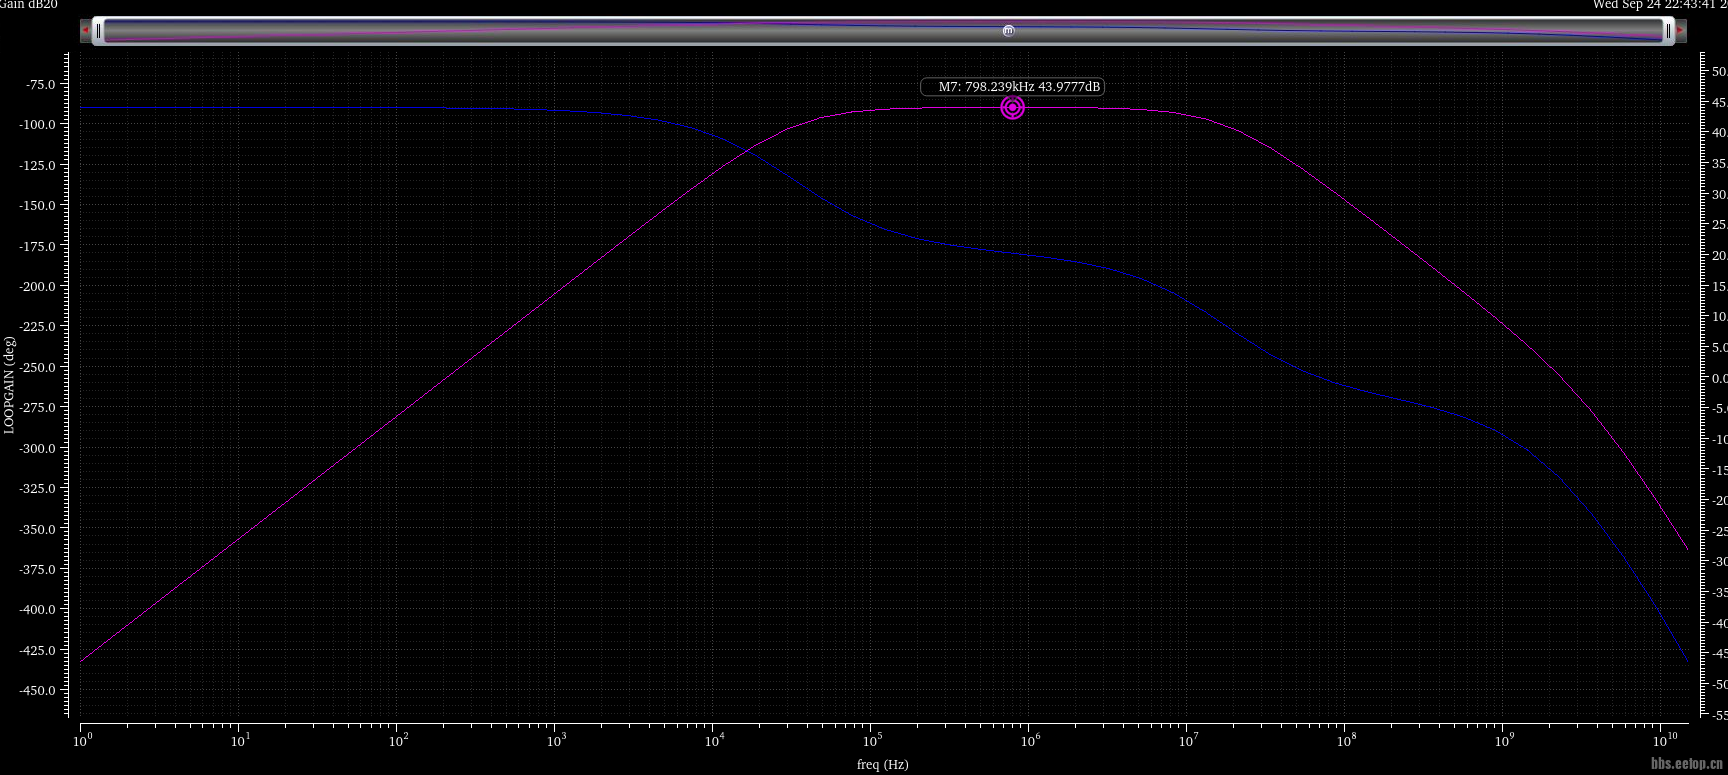Click the -450.0 tick on the phase axis
This screenshot has height=775, width=1728.
36,691
